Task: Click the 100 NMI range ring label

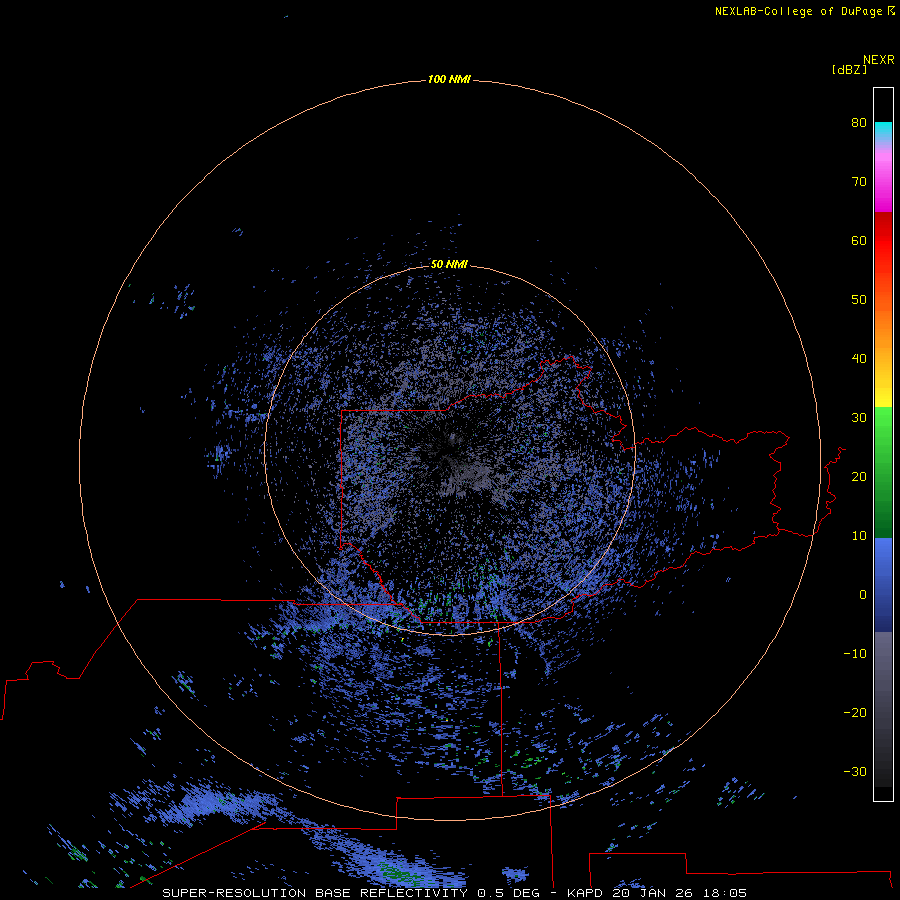Action: tap(449, 79)
